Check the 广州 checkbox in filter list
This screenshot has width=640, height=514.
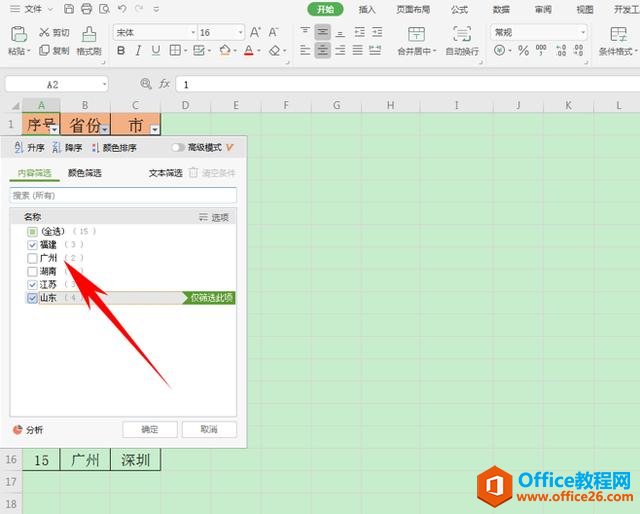coord(33,258)
